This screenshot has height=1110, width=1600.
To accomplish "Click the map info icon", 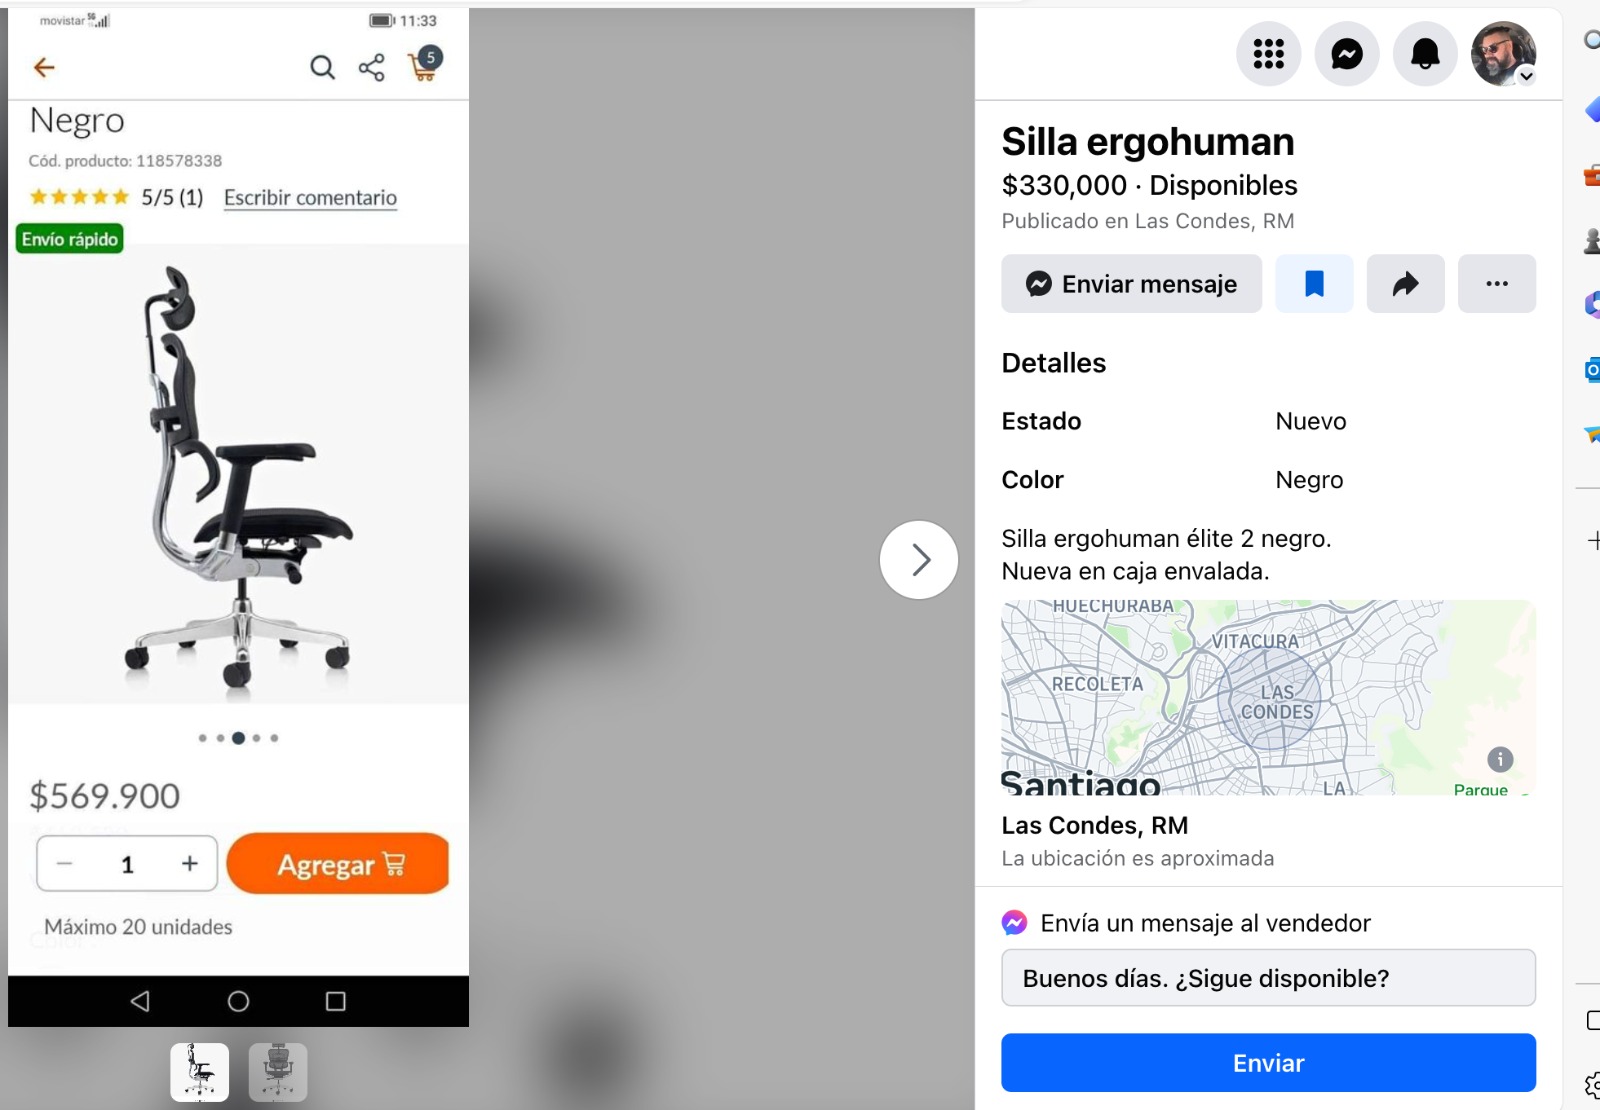I will pos(1500,759).
